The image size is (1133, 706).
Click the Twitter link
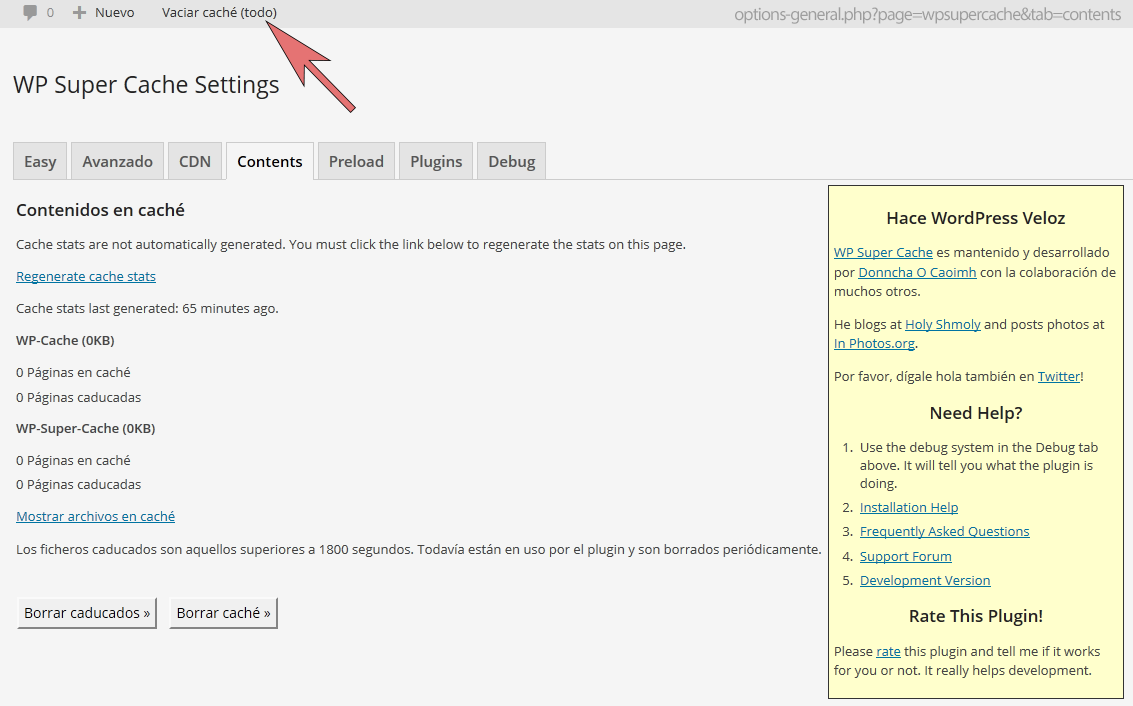point(1059,376)
